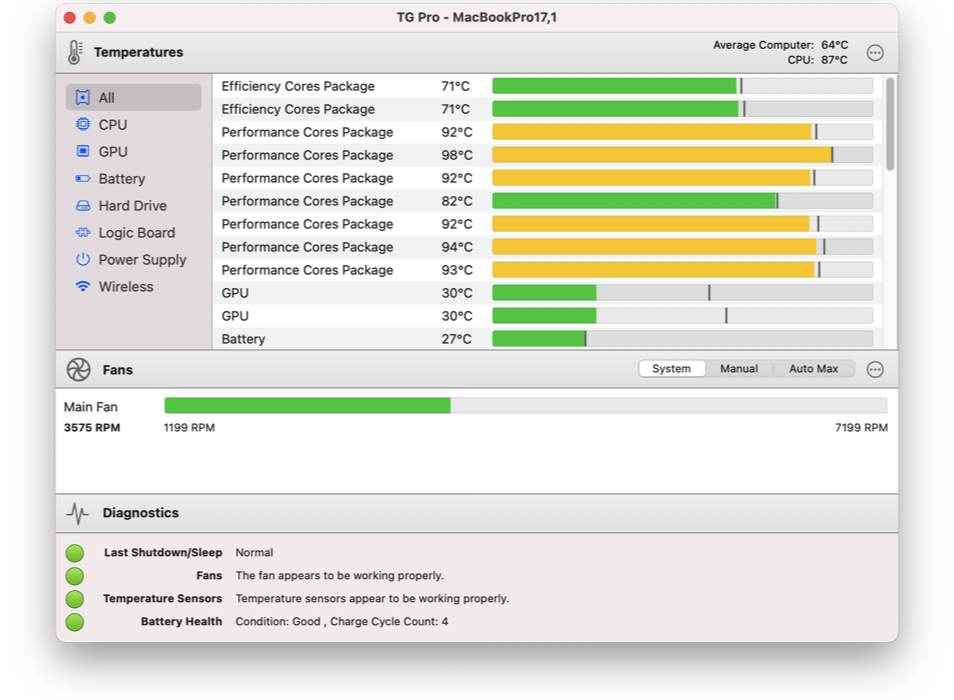Click the Wireless wifi sidebar icon
Screen dimensions: 954x700
[x=83, y=286]
